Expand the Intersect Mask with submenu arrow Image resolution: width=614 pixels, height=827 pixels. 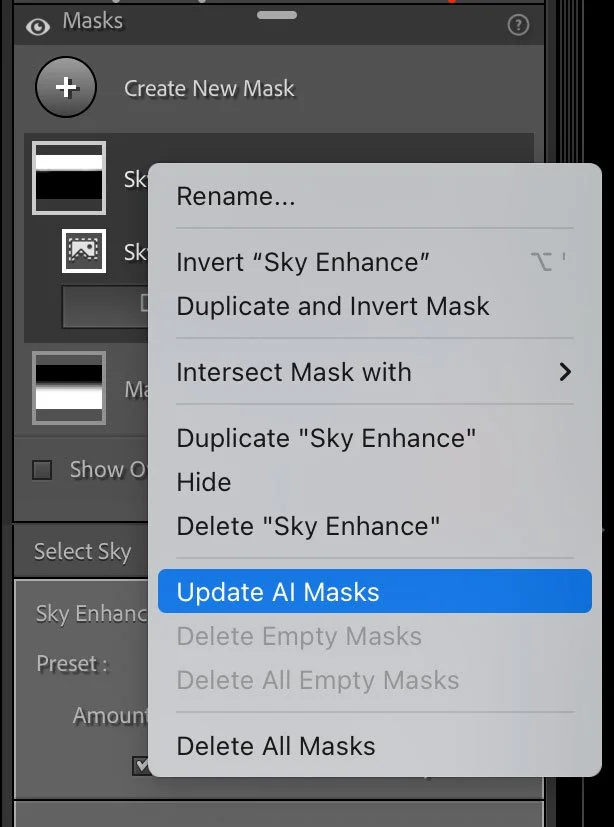pyautogui.click(x=565, y=372)
